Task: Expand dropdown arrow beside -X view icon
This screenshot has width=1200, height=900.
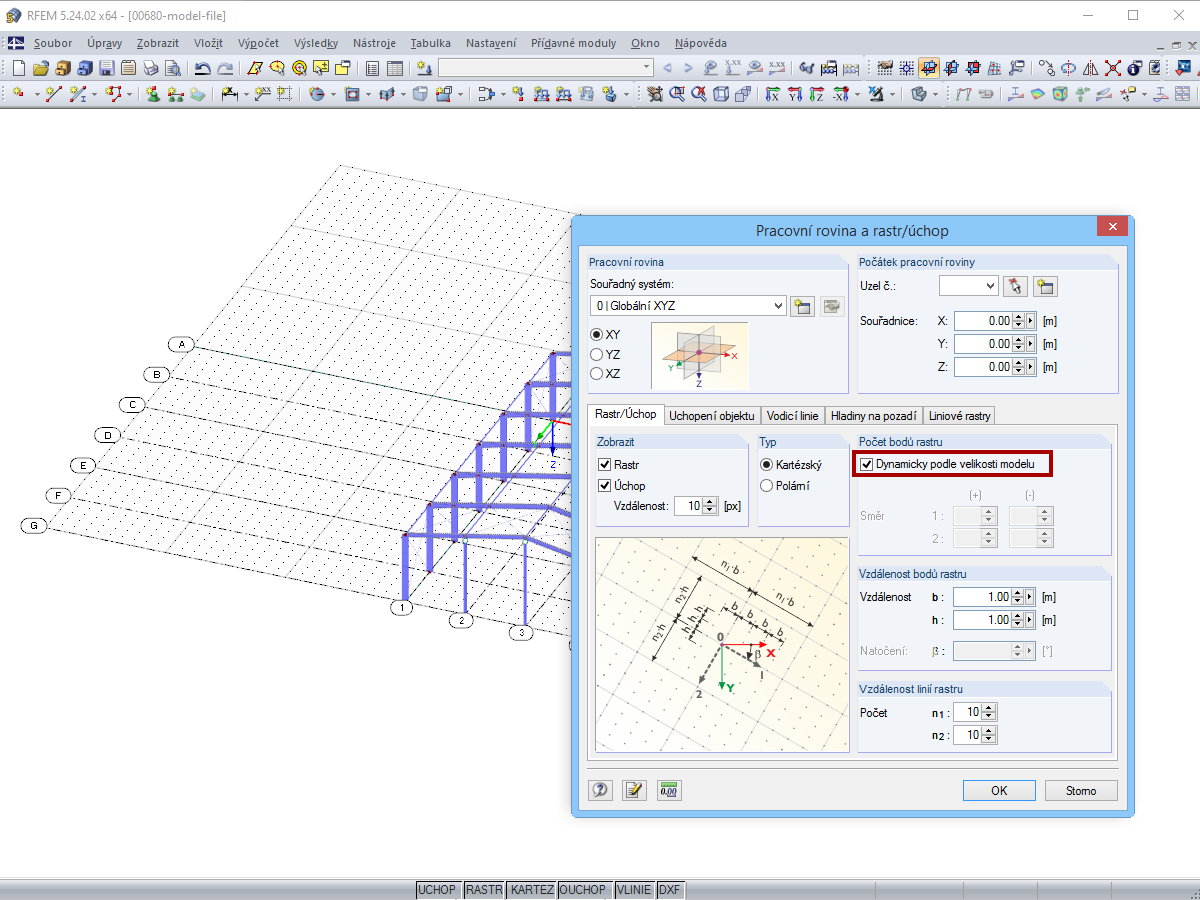Action: coord(857,95)
